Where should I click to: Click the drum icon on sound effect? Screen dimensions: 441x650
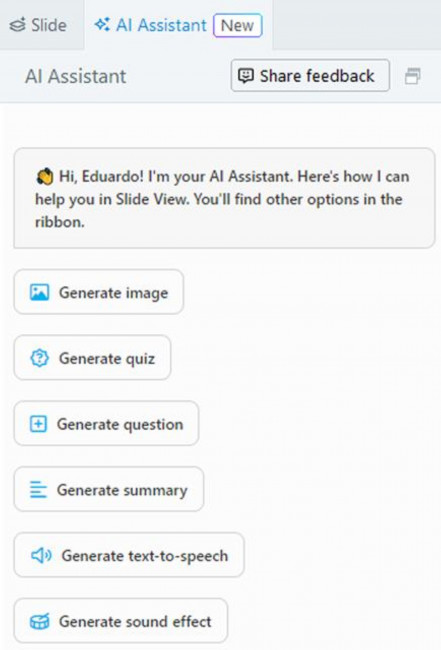click(39, 621)
